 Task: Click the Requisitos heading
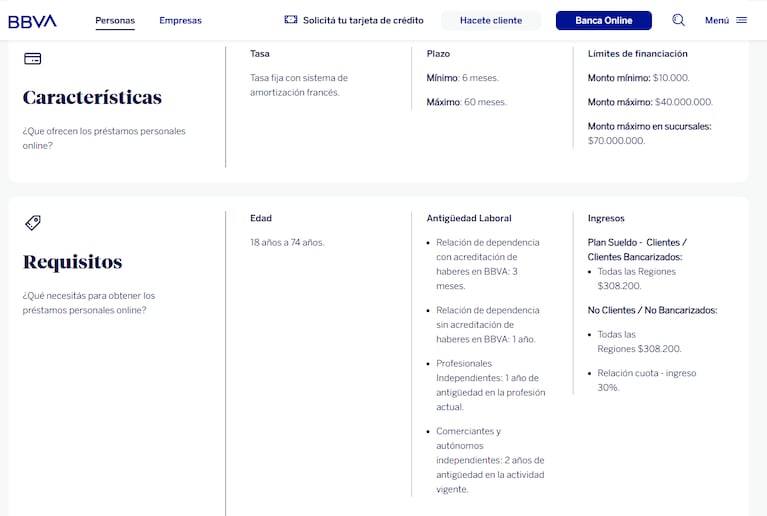click(x=72, y=262)
